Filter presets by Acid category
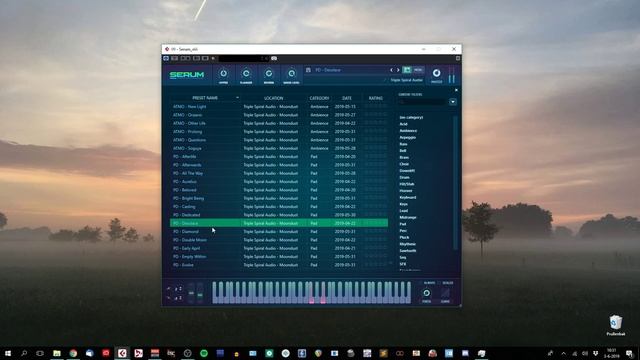This screenshot has height=360, width=640. click(x=403, y=124)
